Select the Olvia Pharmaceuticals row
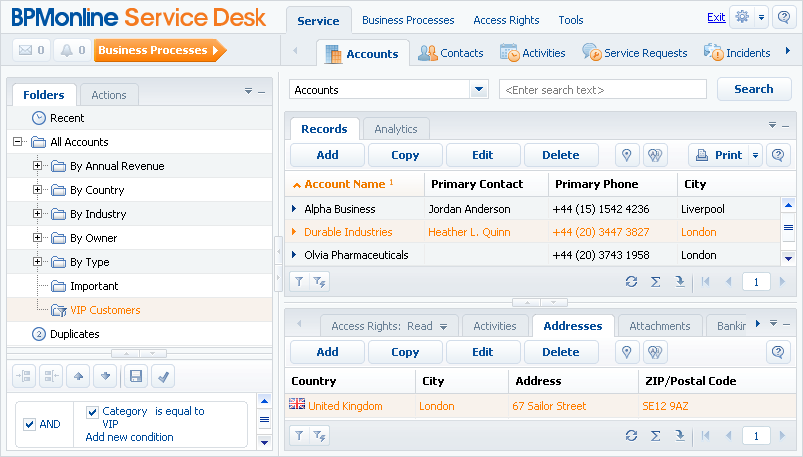 tap(533, 255)
